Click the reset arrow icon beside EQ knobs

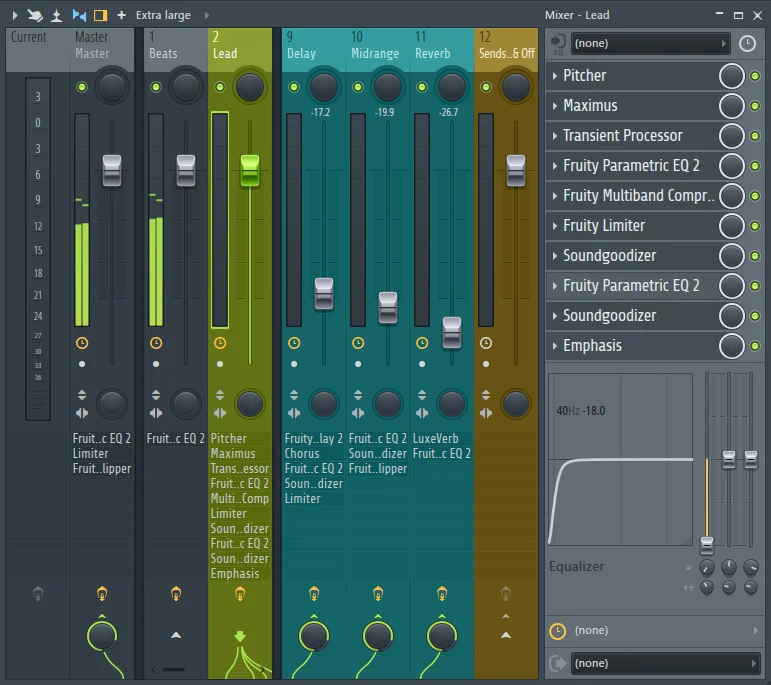(688, 587)
